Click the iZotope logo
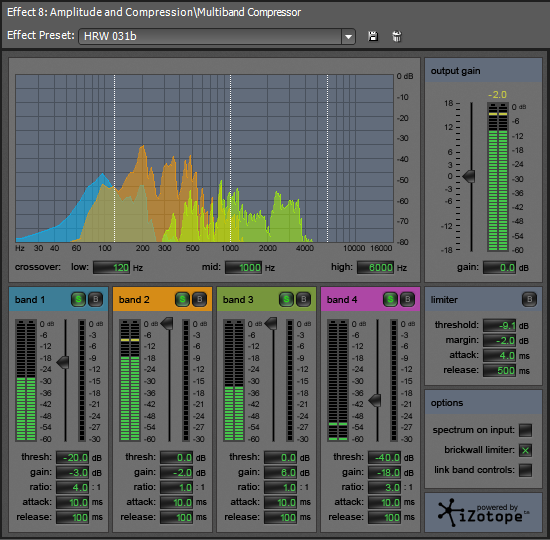550x540 pixels. click(483, 513)
